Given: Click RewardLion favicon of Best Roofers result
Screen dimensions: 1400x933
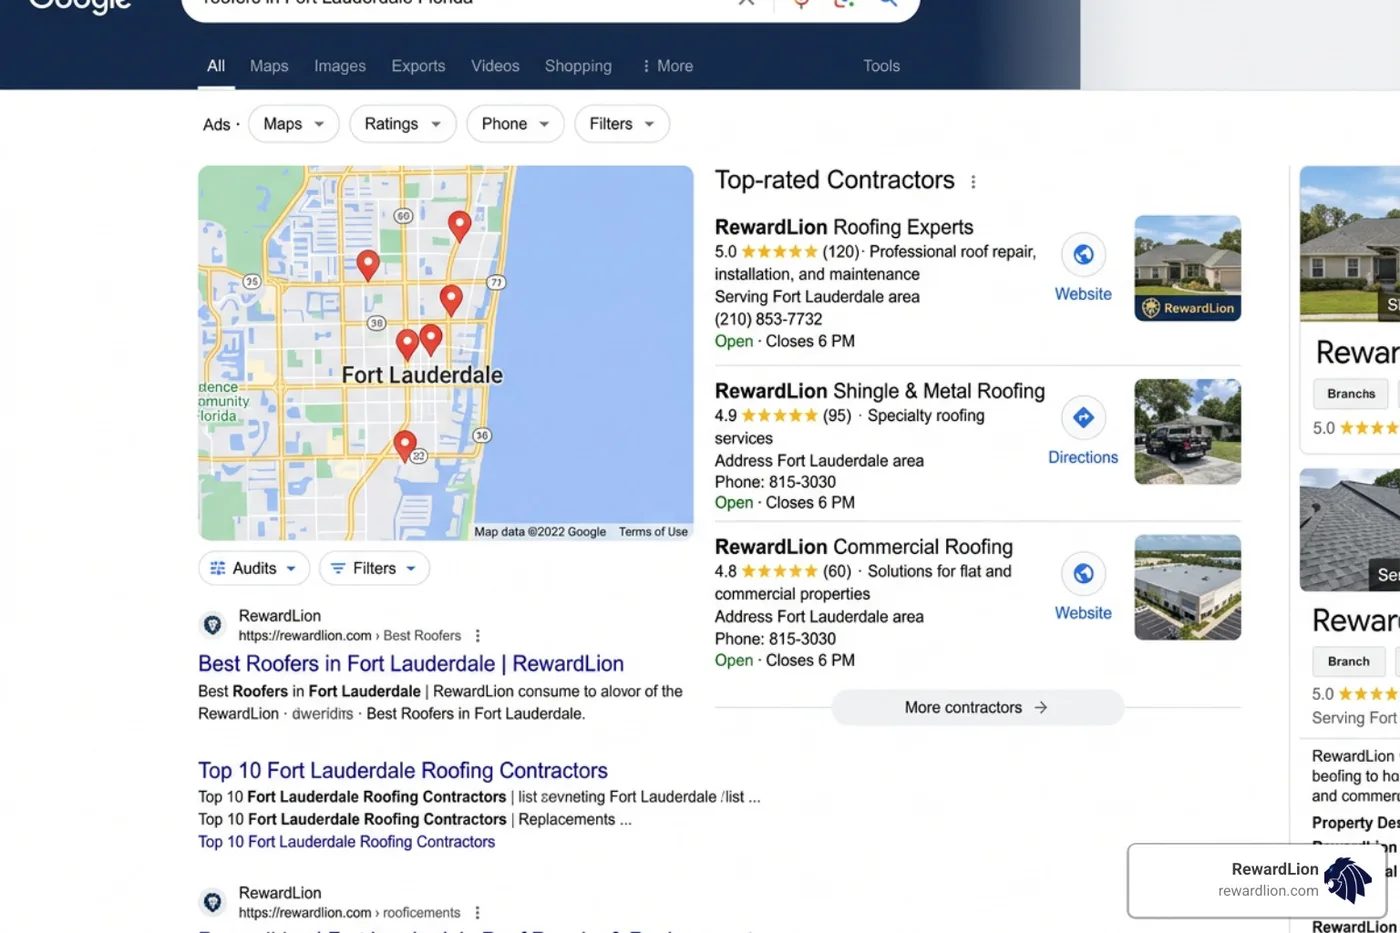Looking at the screenshot, I should click(213, 625).
